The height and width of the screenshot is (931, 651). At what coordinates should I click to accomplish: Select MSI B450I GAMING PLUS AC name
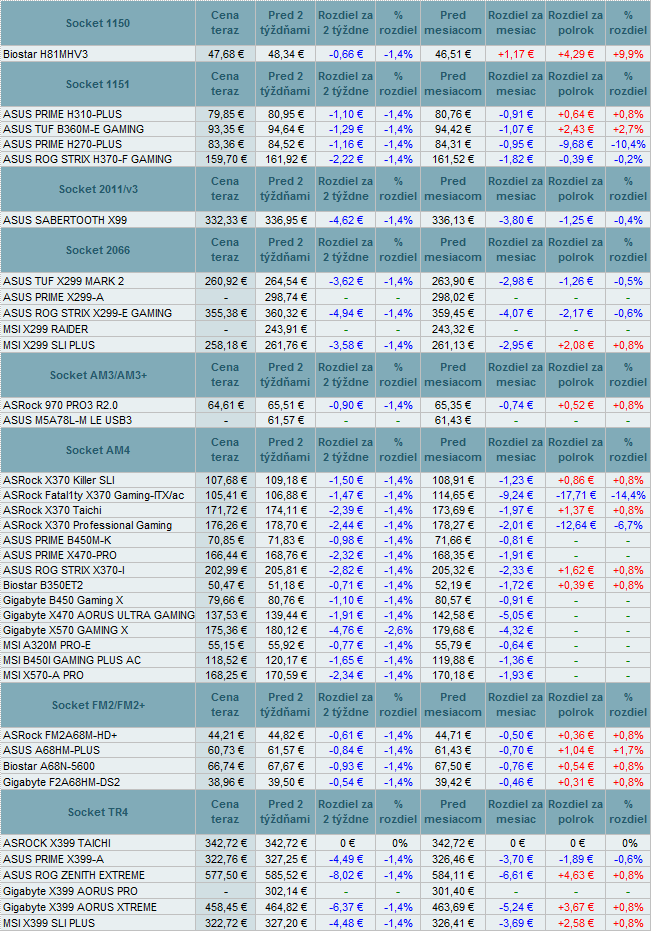click(72, 660)
